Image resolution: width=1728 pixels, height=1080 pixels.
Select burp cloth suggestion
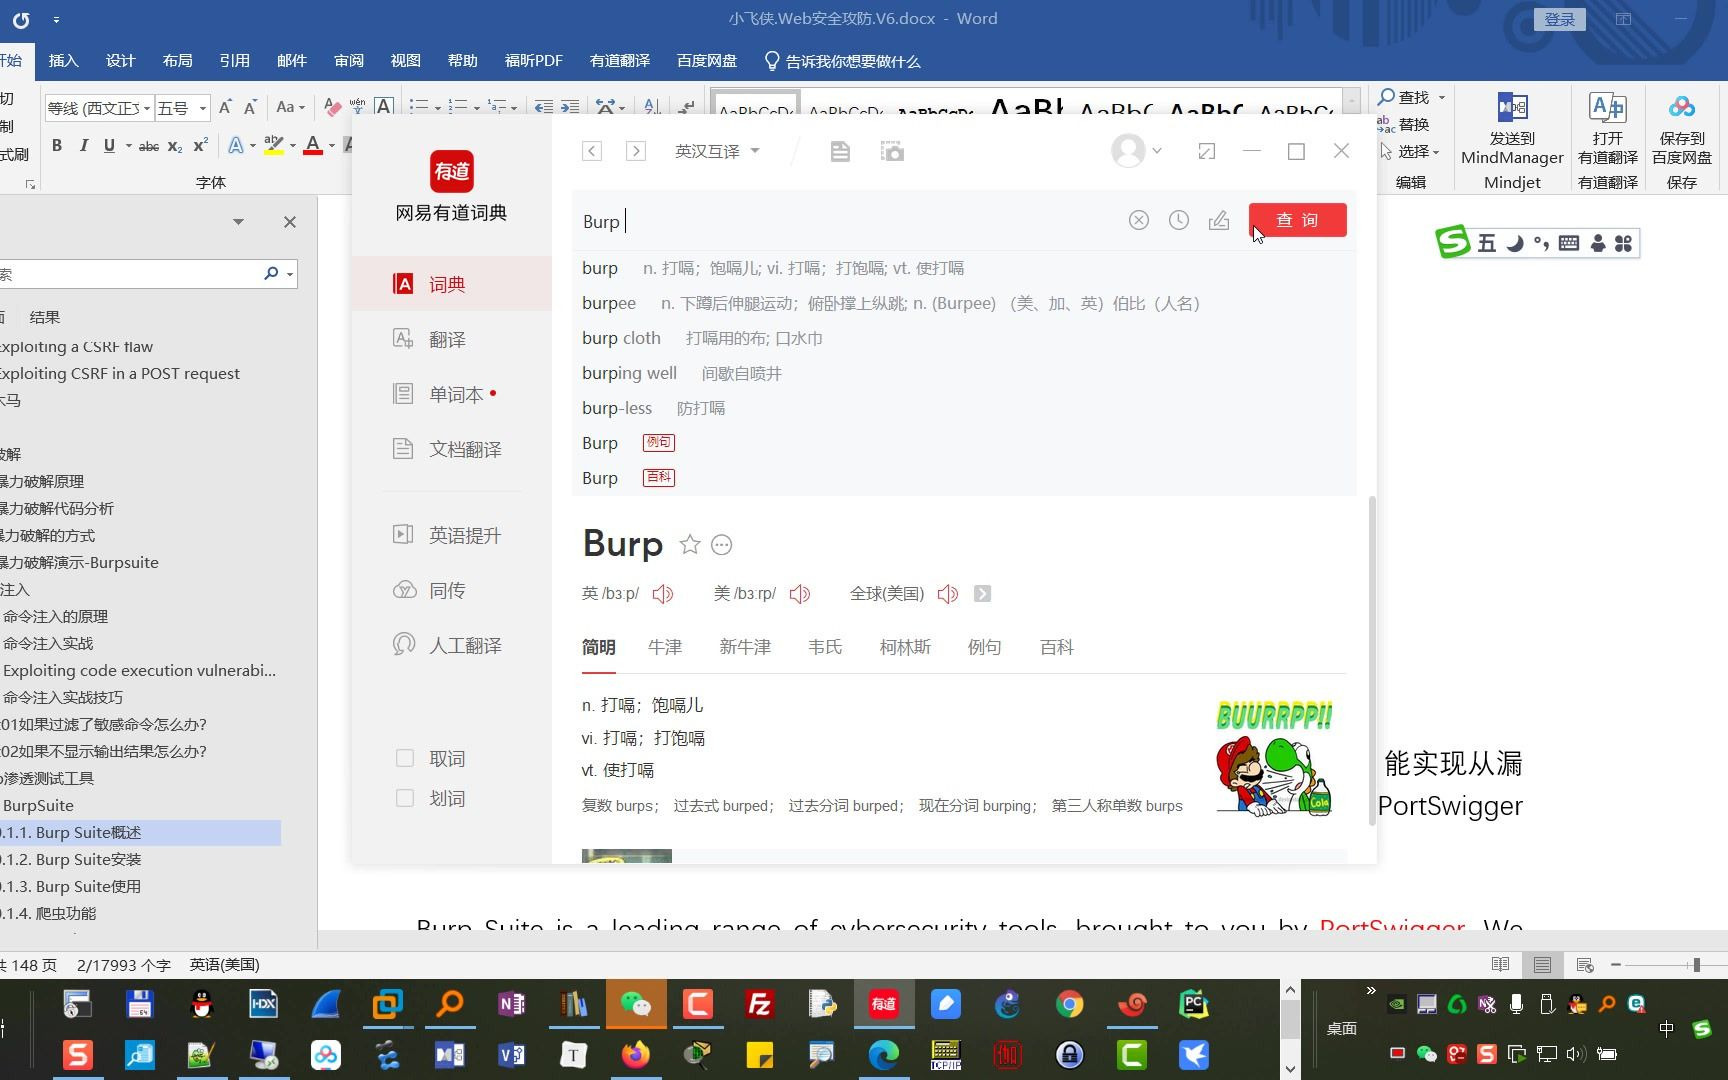(964, 338)
